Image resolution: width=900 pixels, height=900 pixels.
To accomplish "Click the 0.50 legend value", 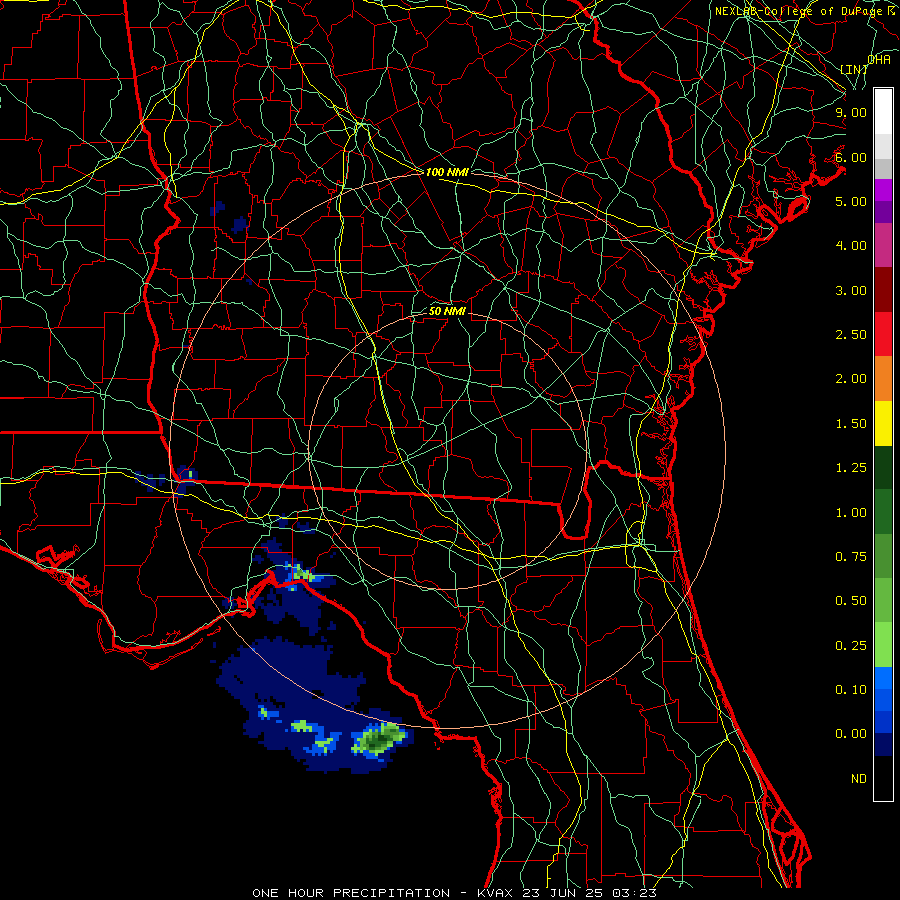I will pos(851,601).
